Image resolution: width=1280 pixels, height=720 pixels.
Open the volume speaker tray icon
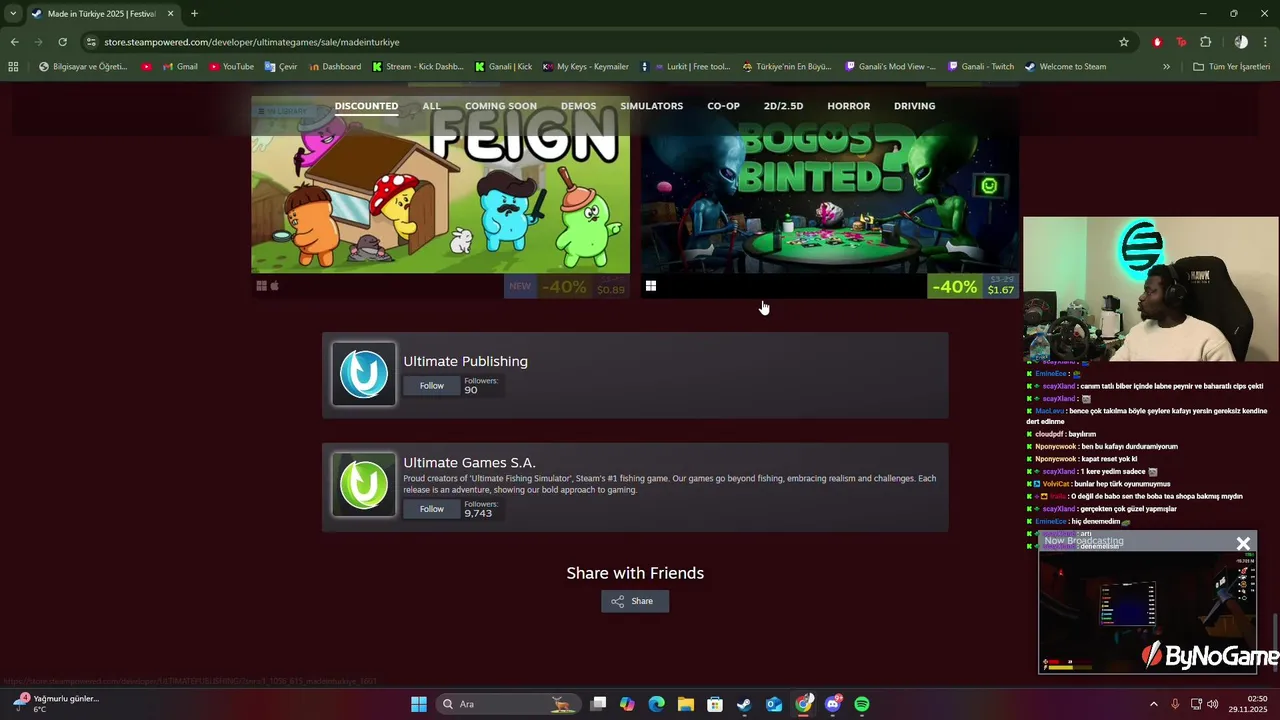point(1213,704)
